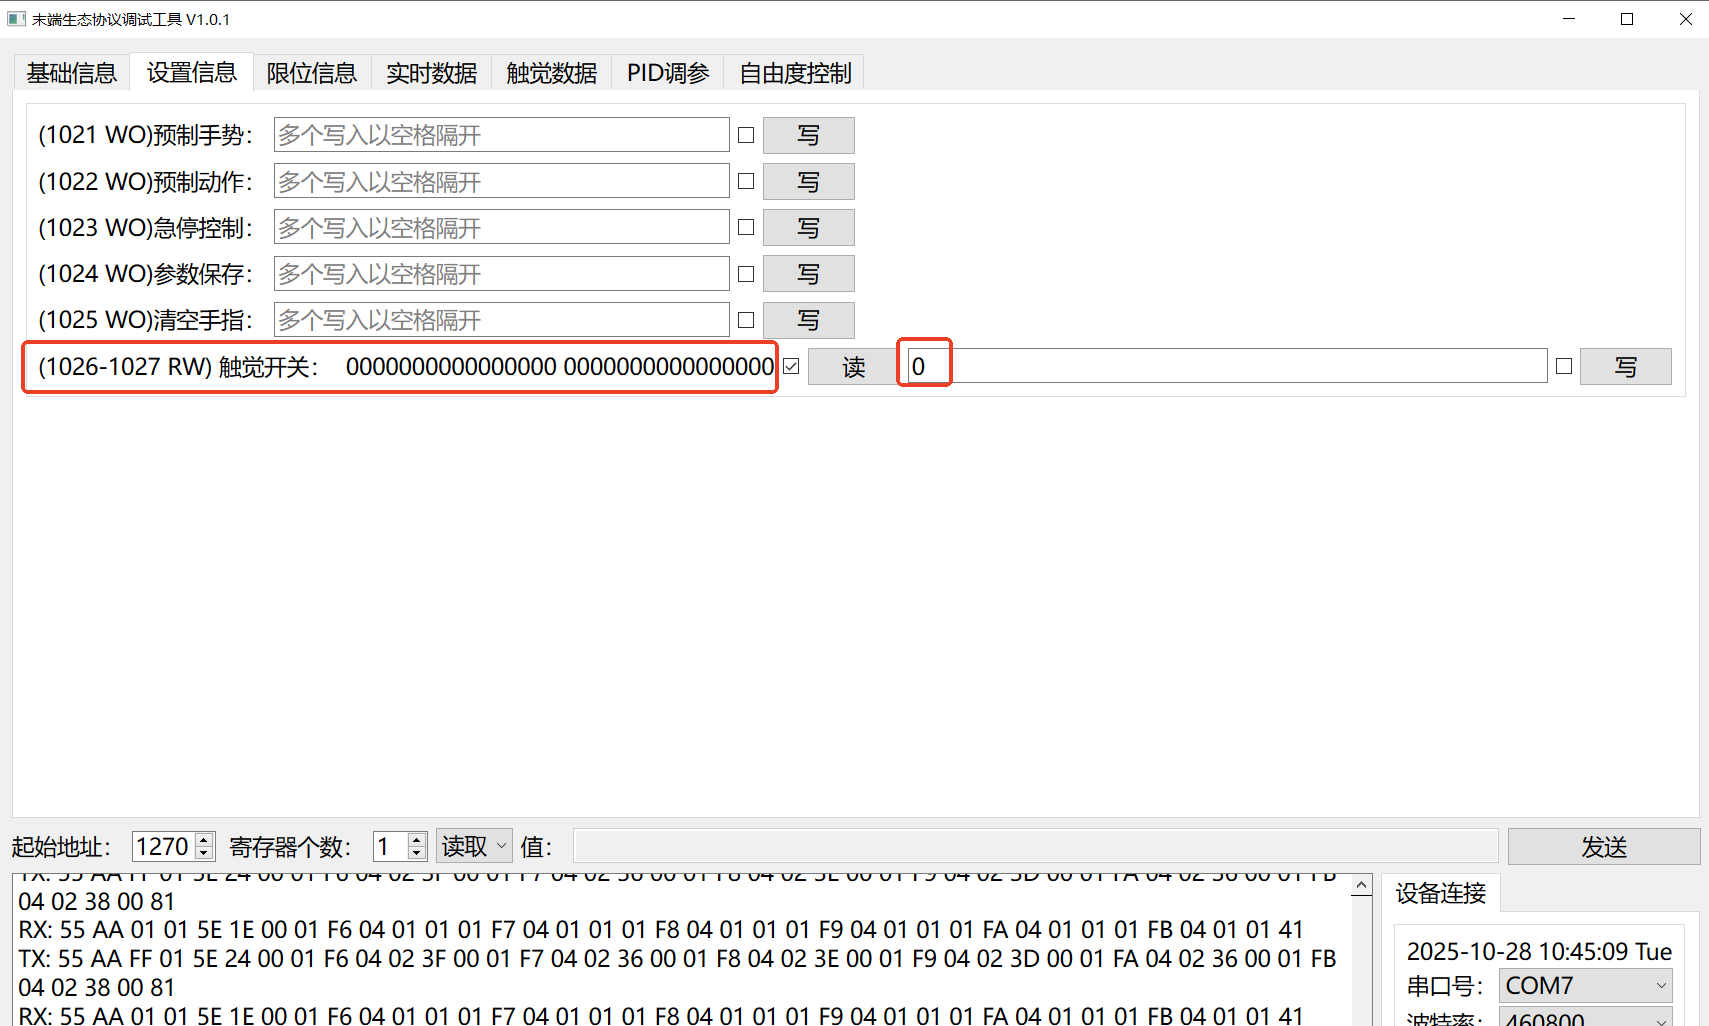Image resolution: width=1709 pixels, height=1026 pixels.
Task: Expand the 串口号 COM7 dropdown
Action: coord(1585,986)
